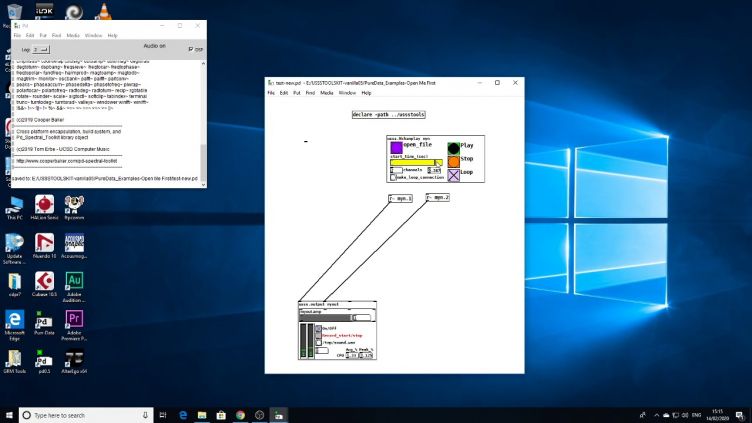The image size is (752, 423).
Task: Select the second r~ receive object
Action: [437, 197]
